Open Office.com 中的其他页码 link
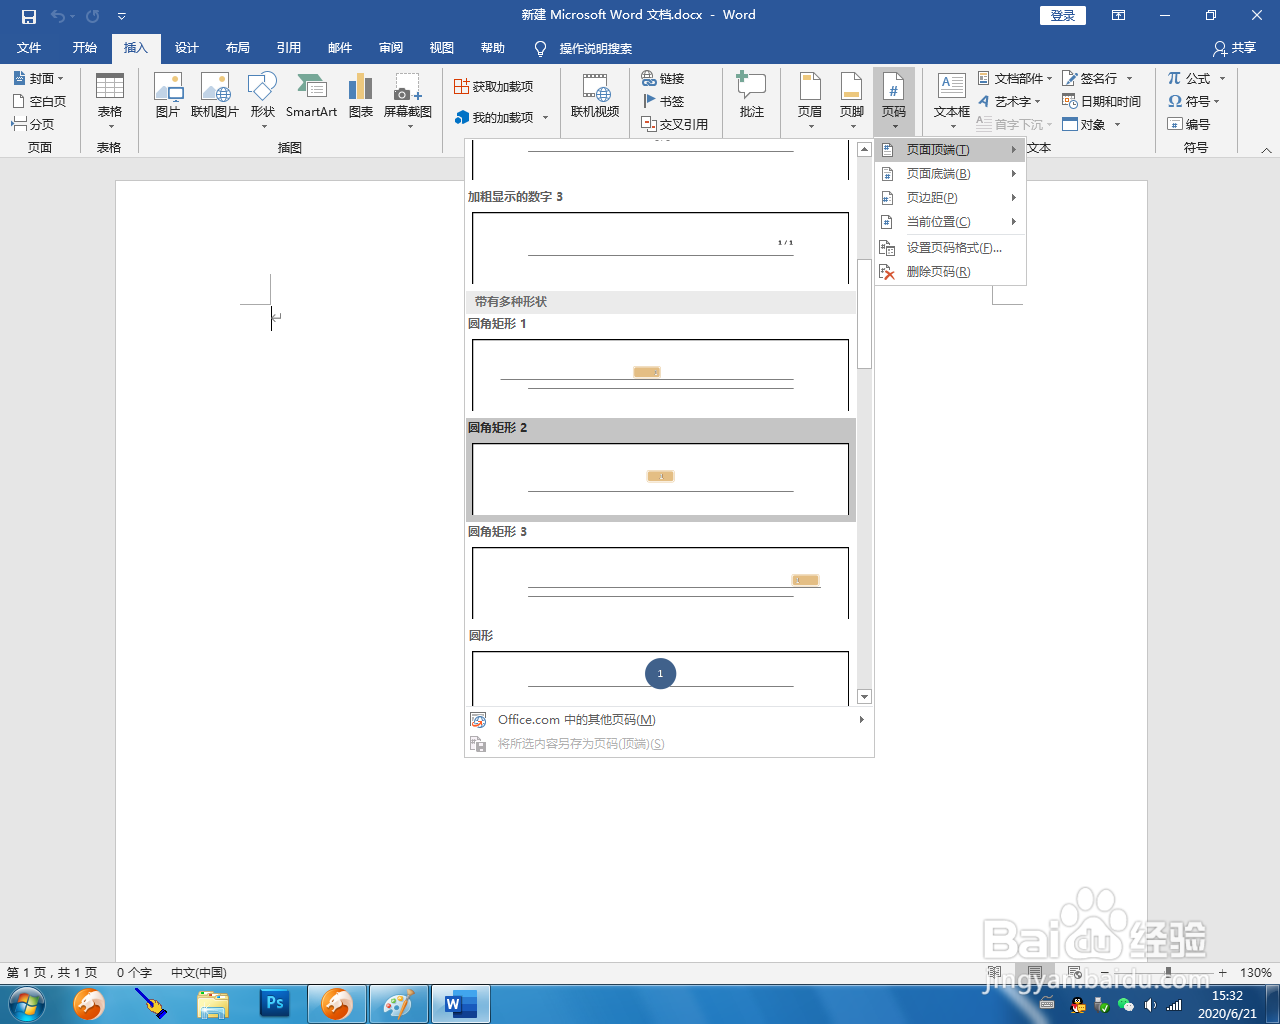Screen dimensions: 1280x1024 point(575,719)
